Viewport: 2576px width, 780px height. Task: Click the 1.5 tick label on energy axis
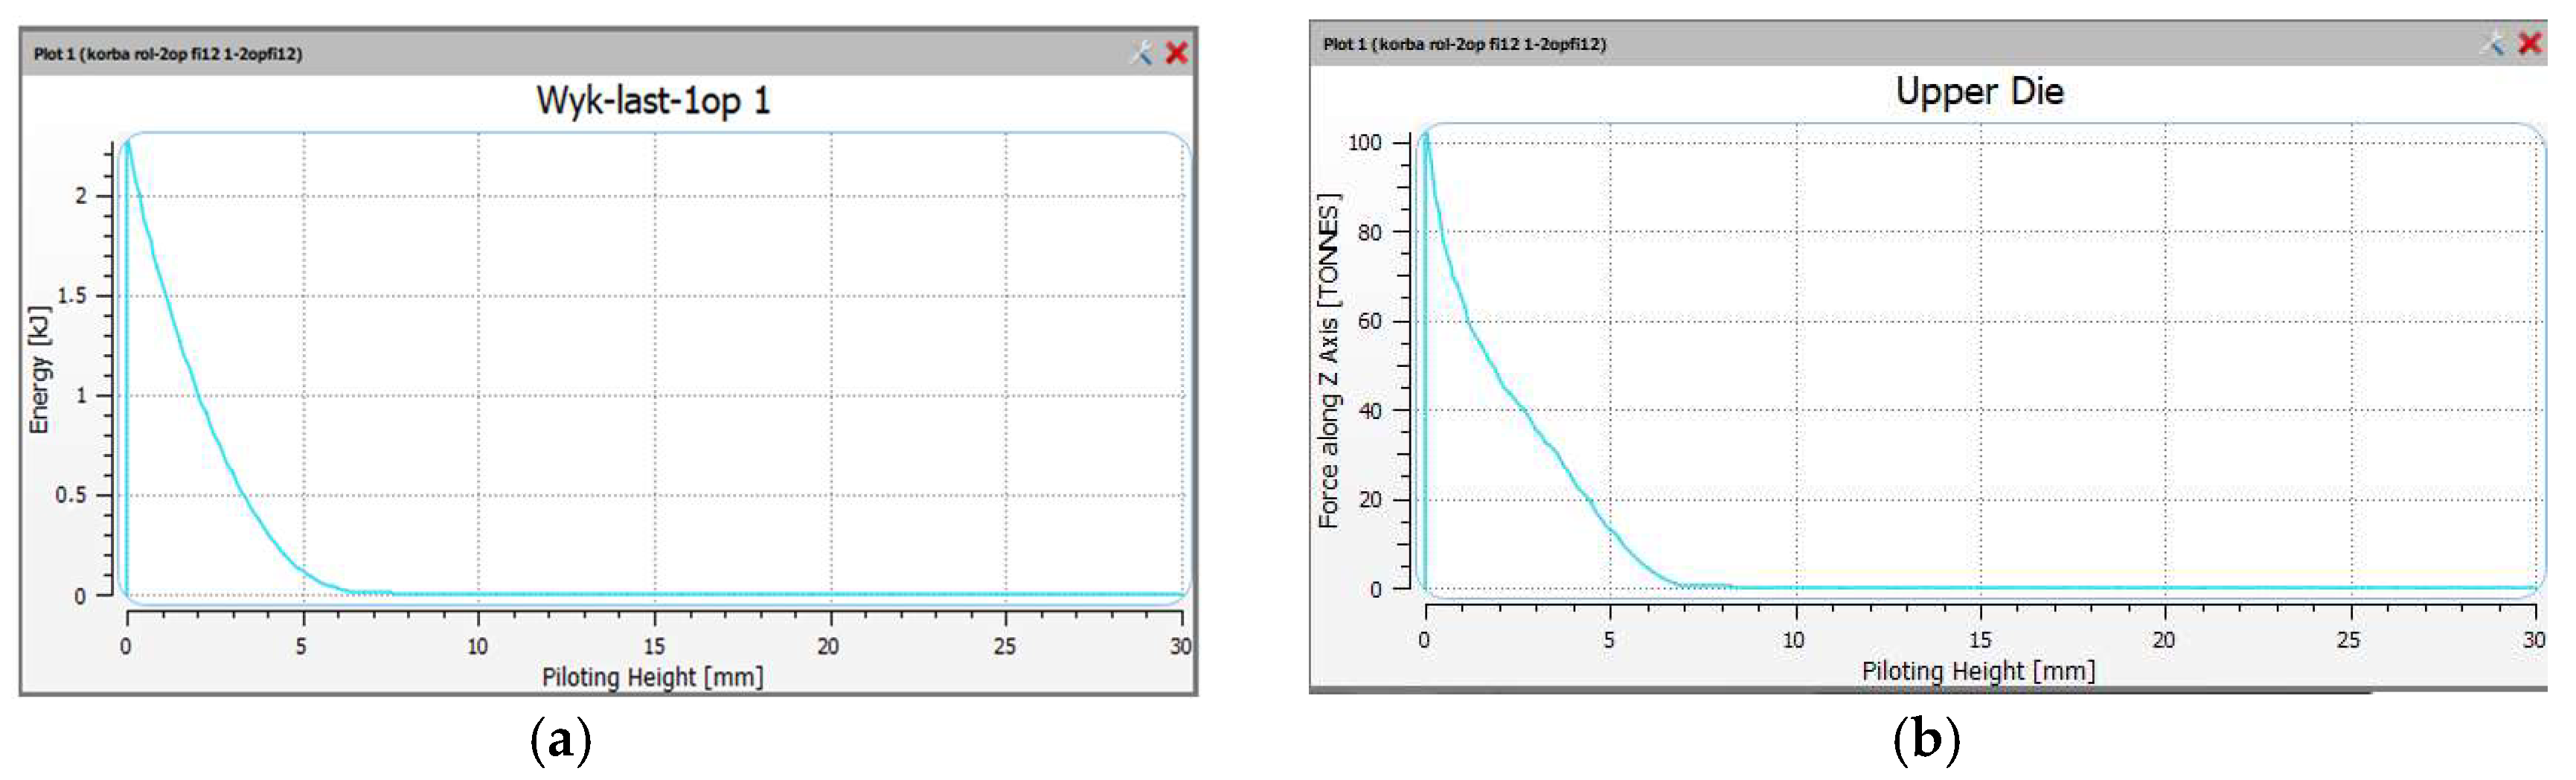coord(72,296)
